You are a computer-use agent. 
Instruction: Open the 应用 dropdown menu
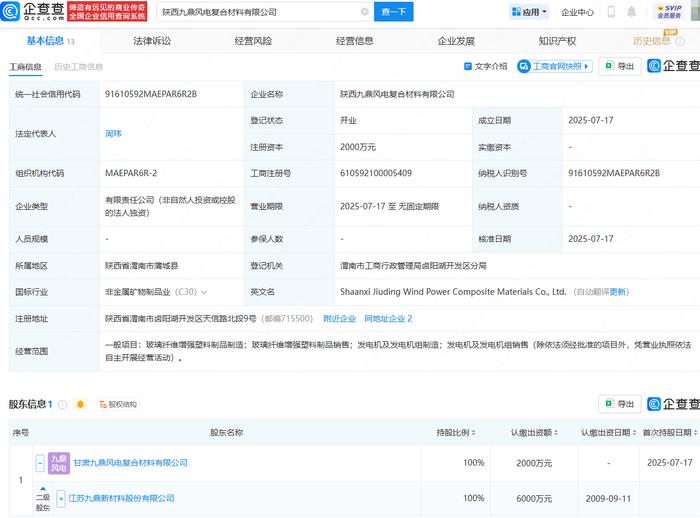[529, 12]
